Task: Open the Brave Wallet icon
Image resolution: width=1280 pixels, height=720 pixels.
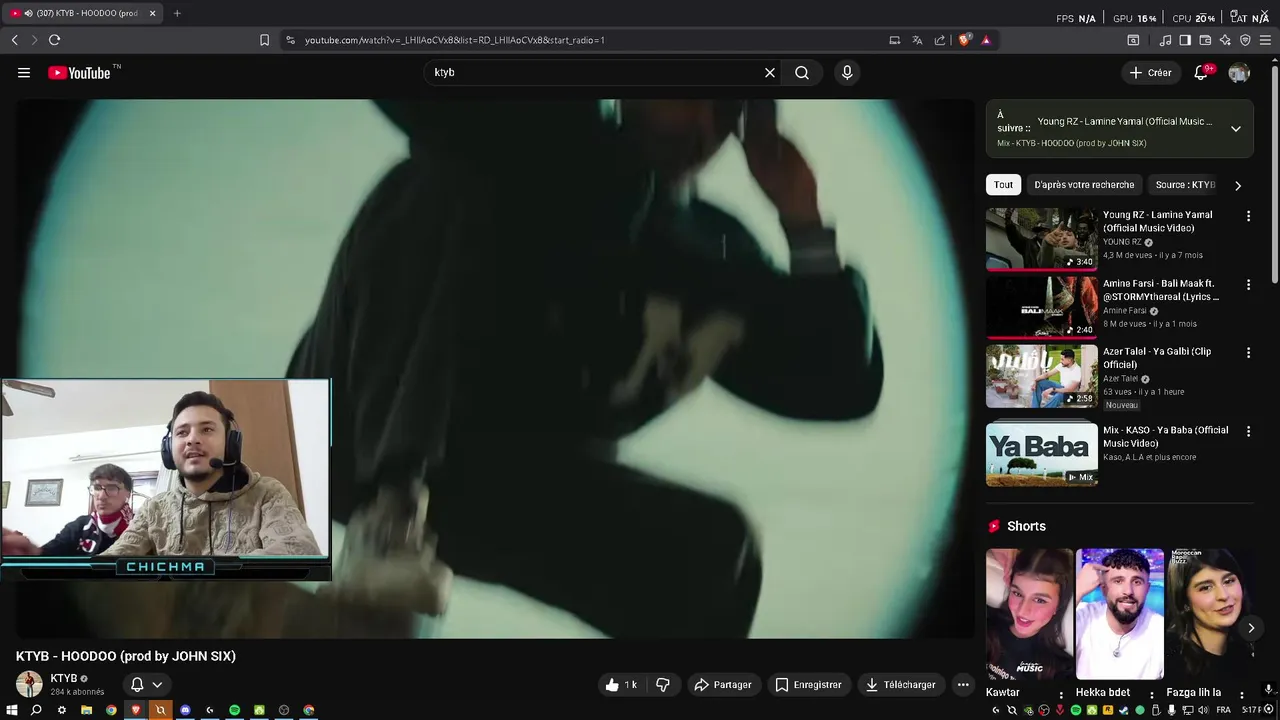Action: (x=1205, y=40)
